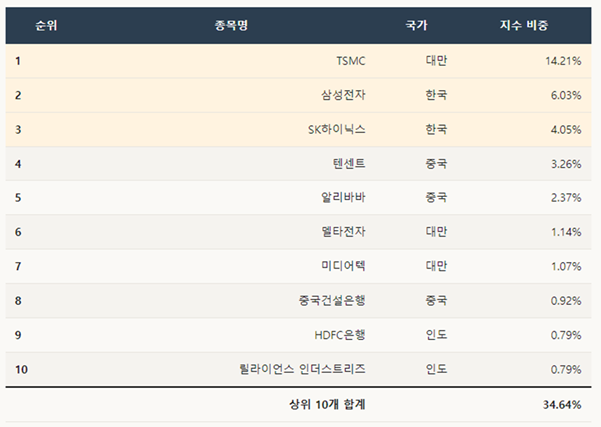Click the 인도 country cell in 릴라이언스 row
This screenshot has height=427, width=601.
(x=436, y=369)
